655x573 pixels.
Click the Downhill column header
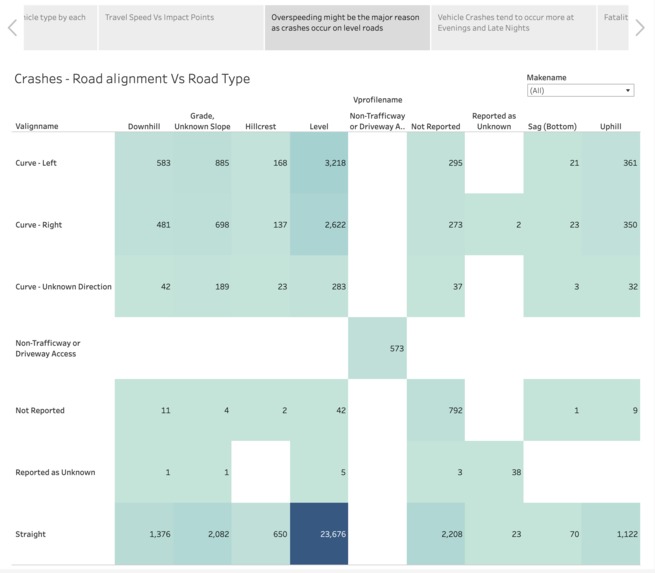click(x=144, y=126)
